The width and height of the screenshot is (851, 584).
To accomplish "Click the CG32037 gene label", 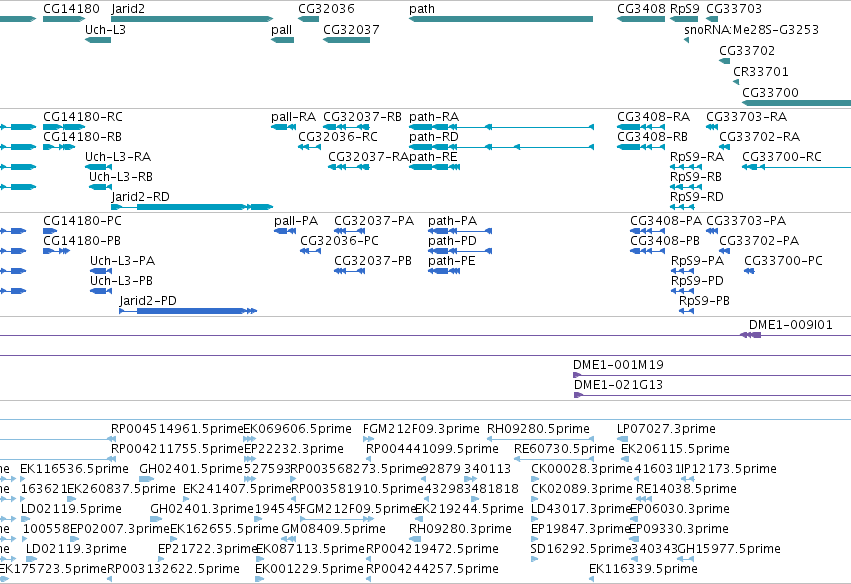I will tap(351, 30).
